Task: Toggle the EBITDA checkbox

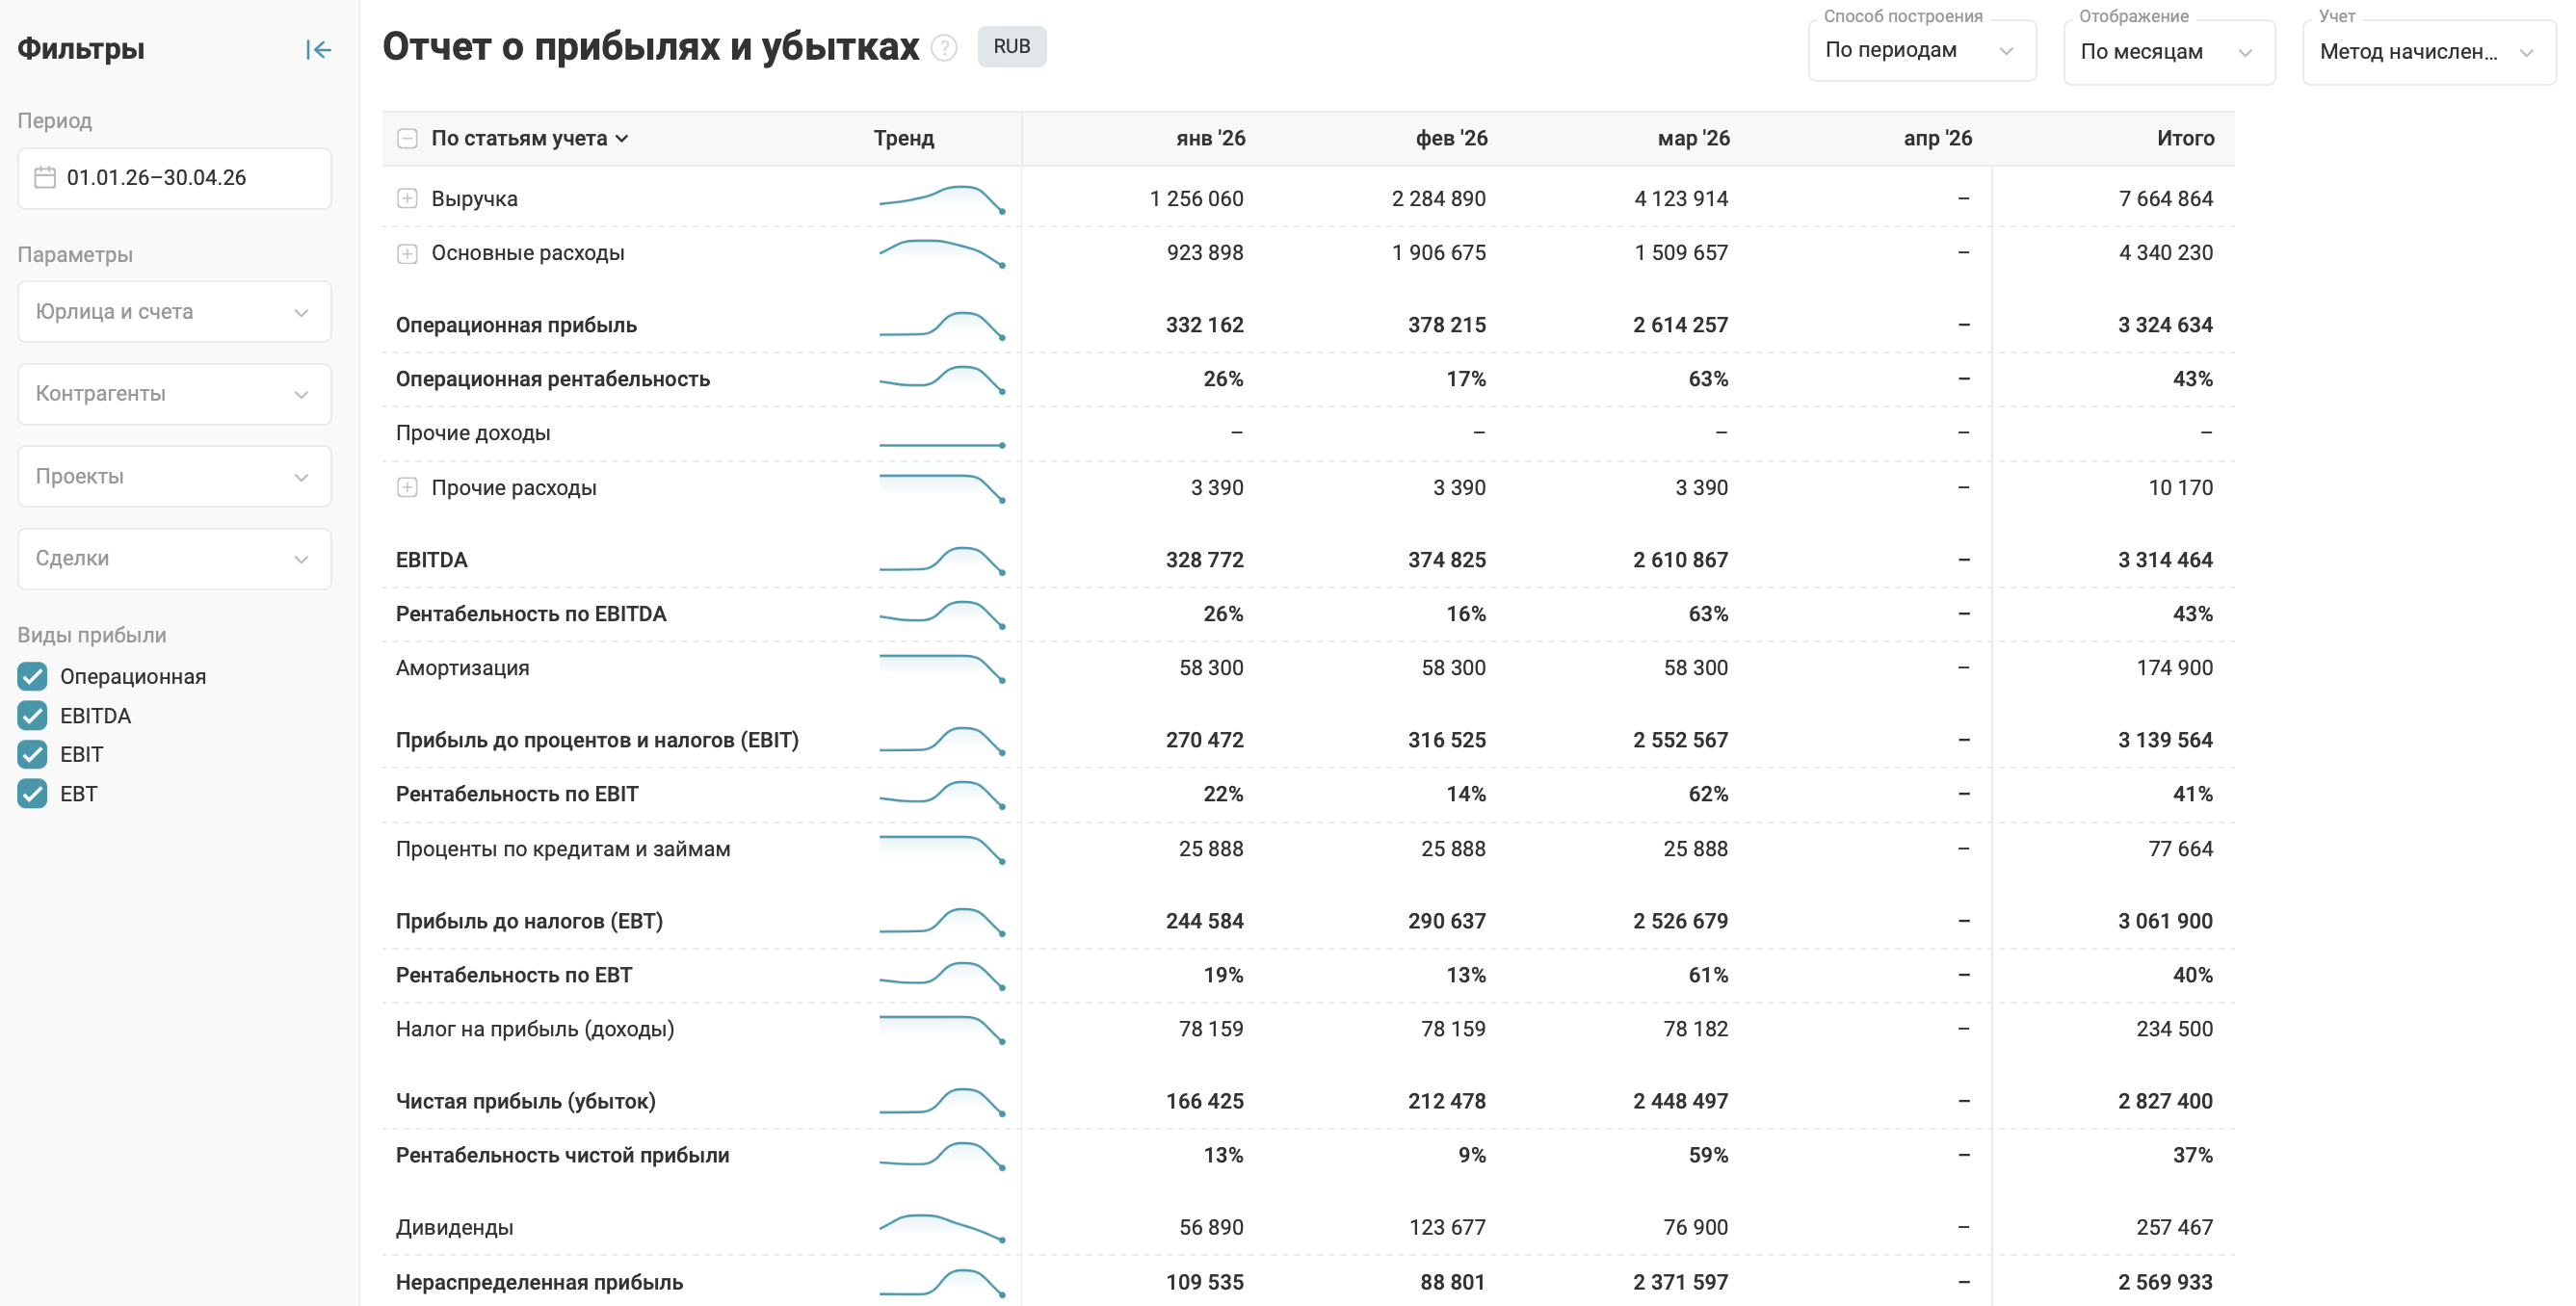Action: pyautogui.click(x=33, y=716)
